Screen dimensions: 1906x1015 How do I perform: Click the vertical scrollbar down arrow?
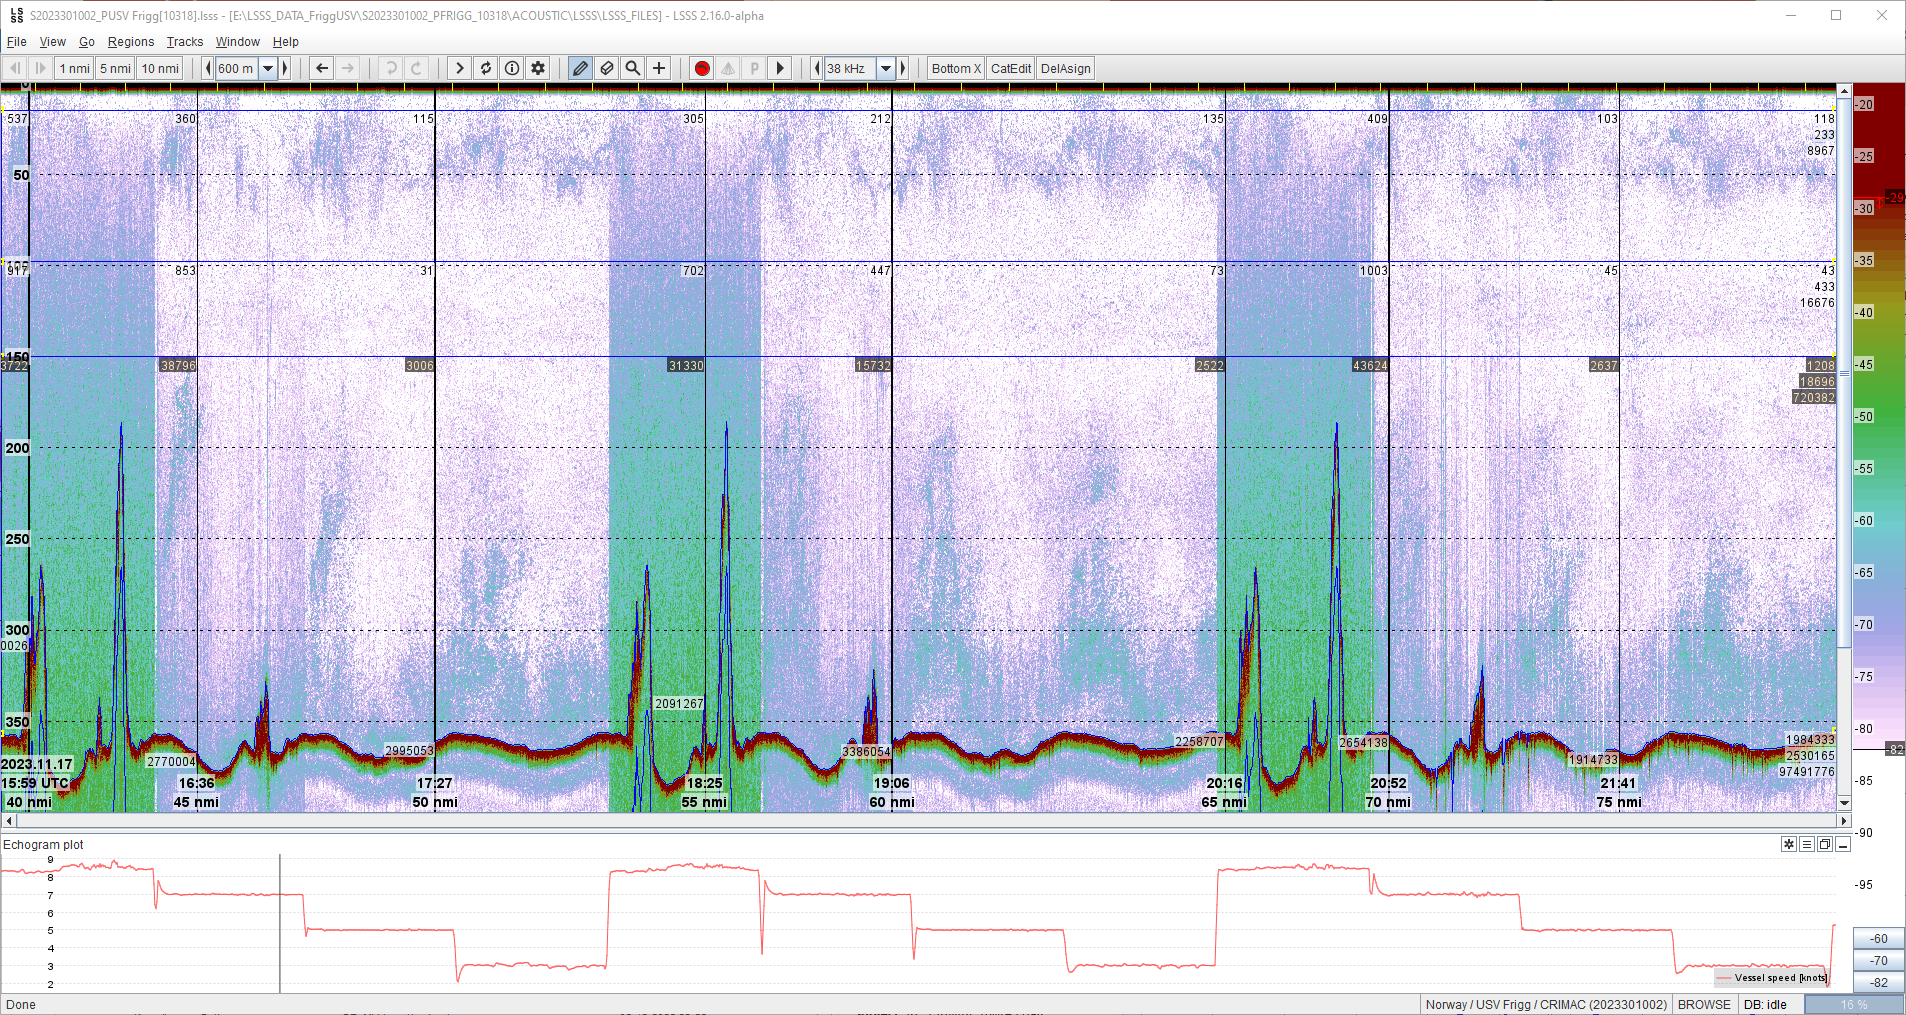1845,802
